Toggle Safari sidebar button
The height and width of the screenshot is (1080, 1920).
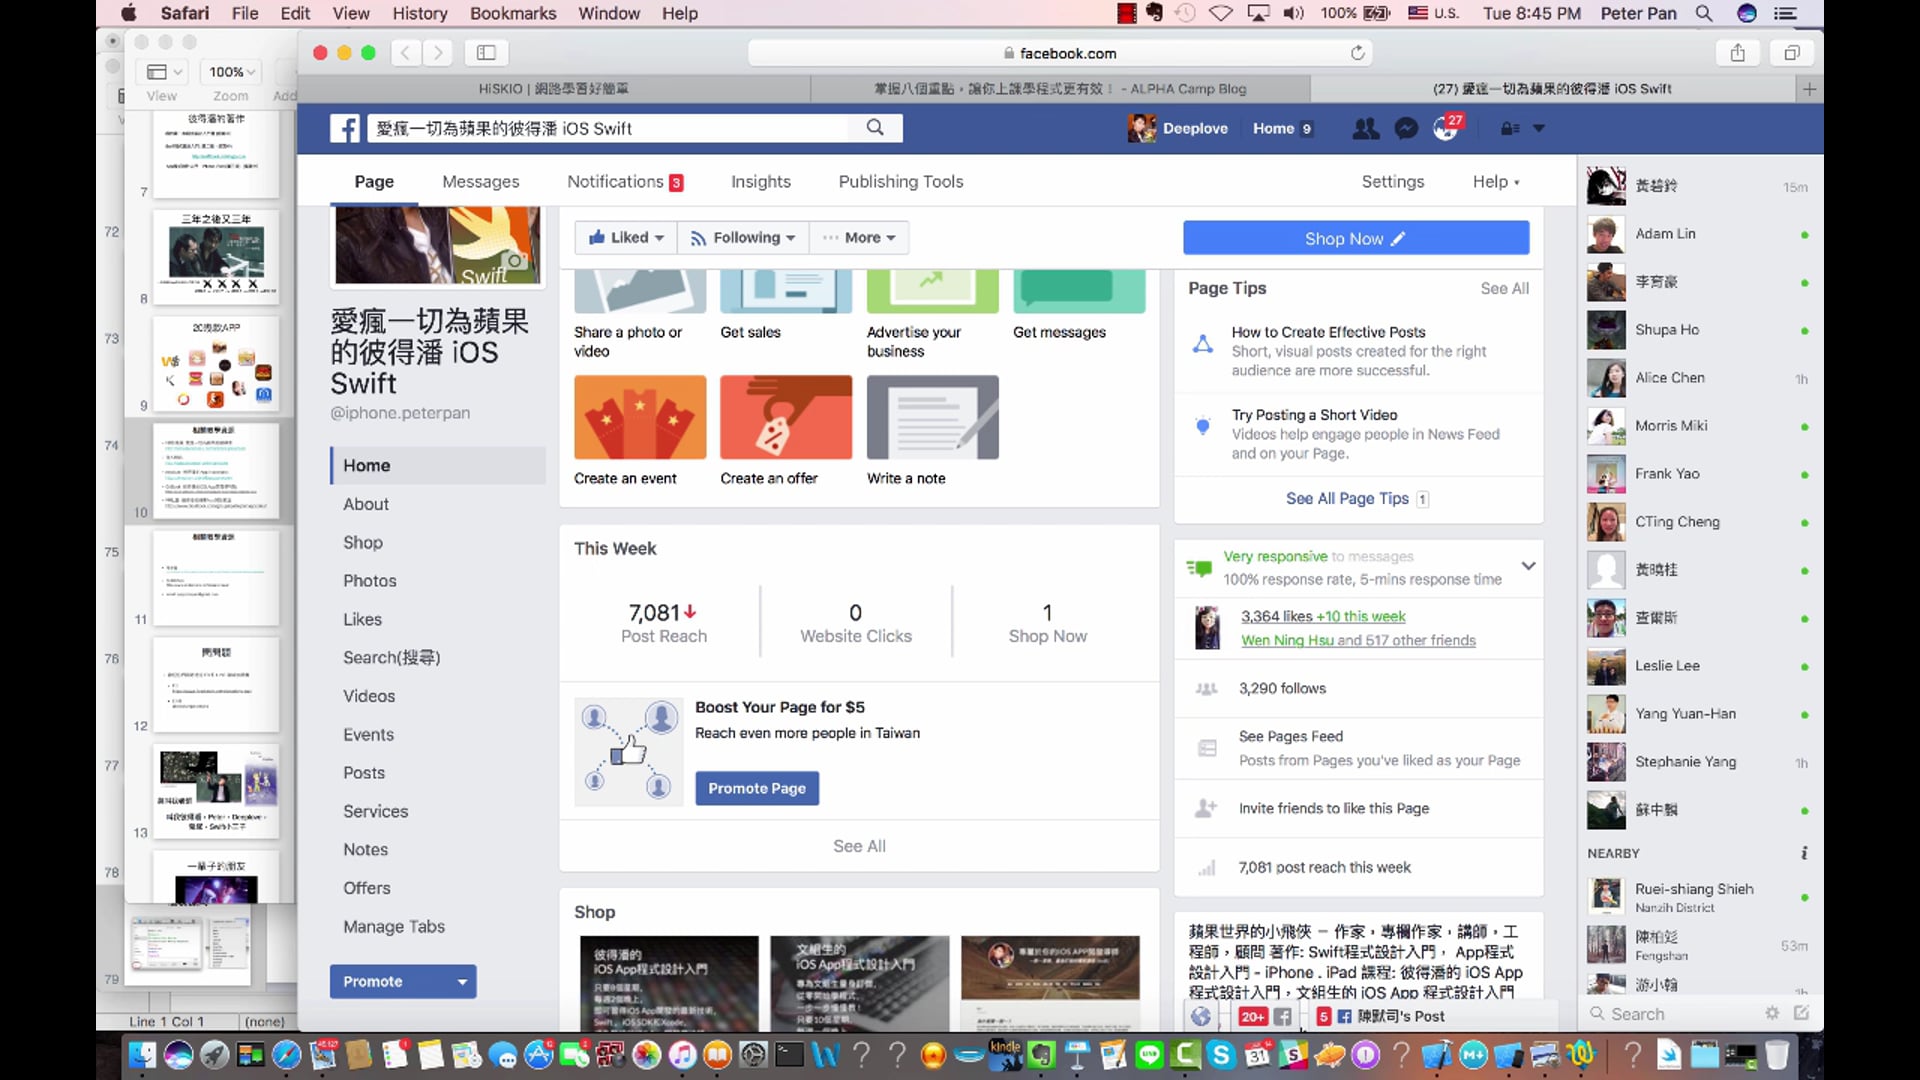click(486, 53)
